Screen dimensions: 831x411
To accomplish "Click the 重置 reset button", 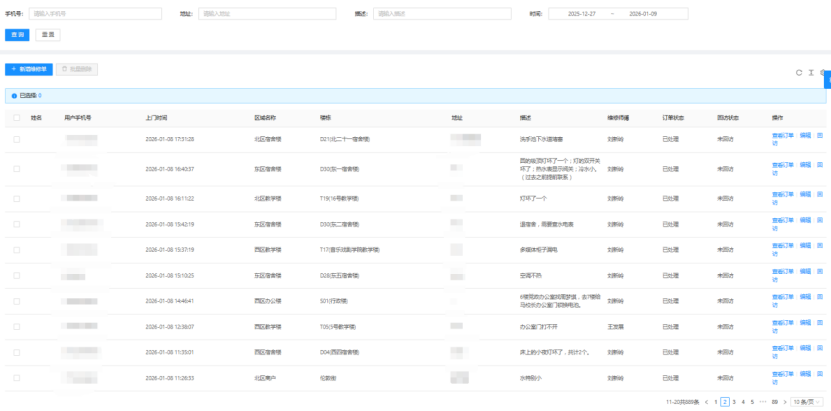I will coord(48,34).
